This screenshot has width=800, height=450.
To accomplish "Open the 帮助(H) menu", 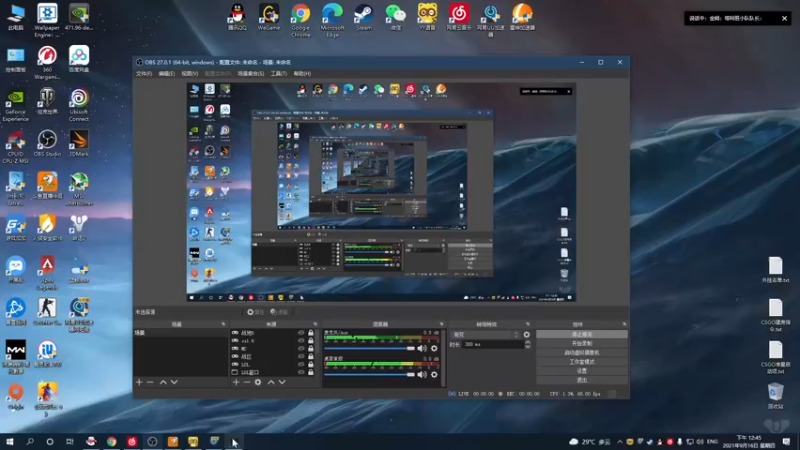I will [302, 73].
